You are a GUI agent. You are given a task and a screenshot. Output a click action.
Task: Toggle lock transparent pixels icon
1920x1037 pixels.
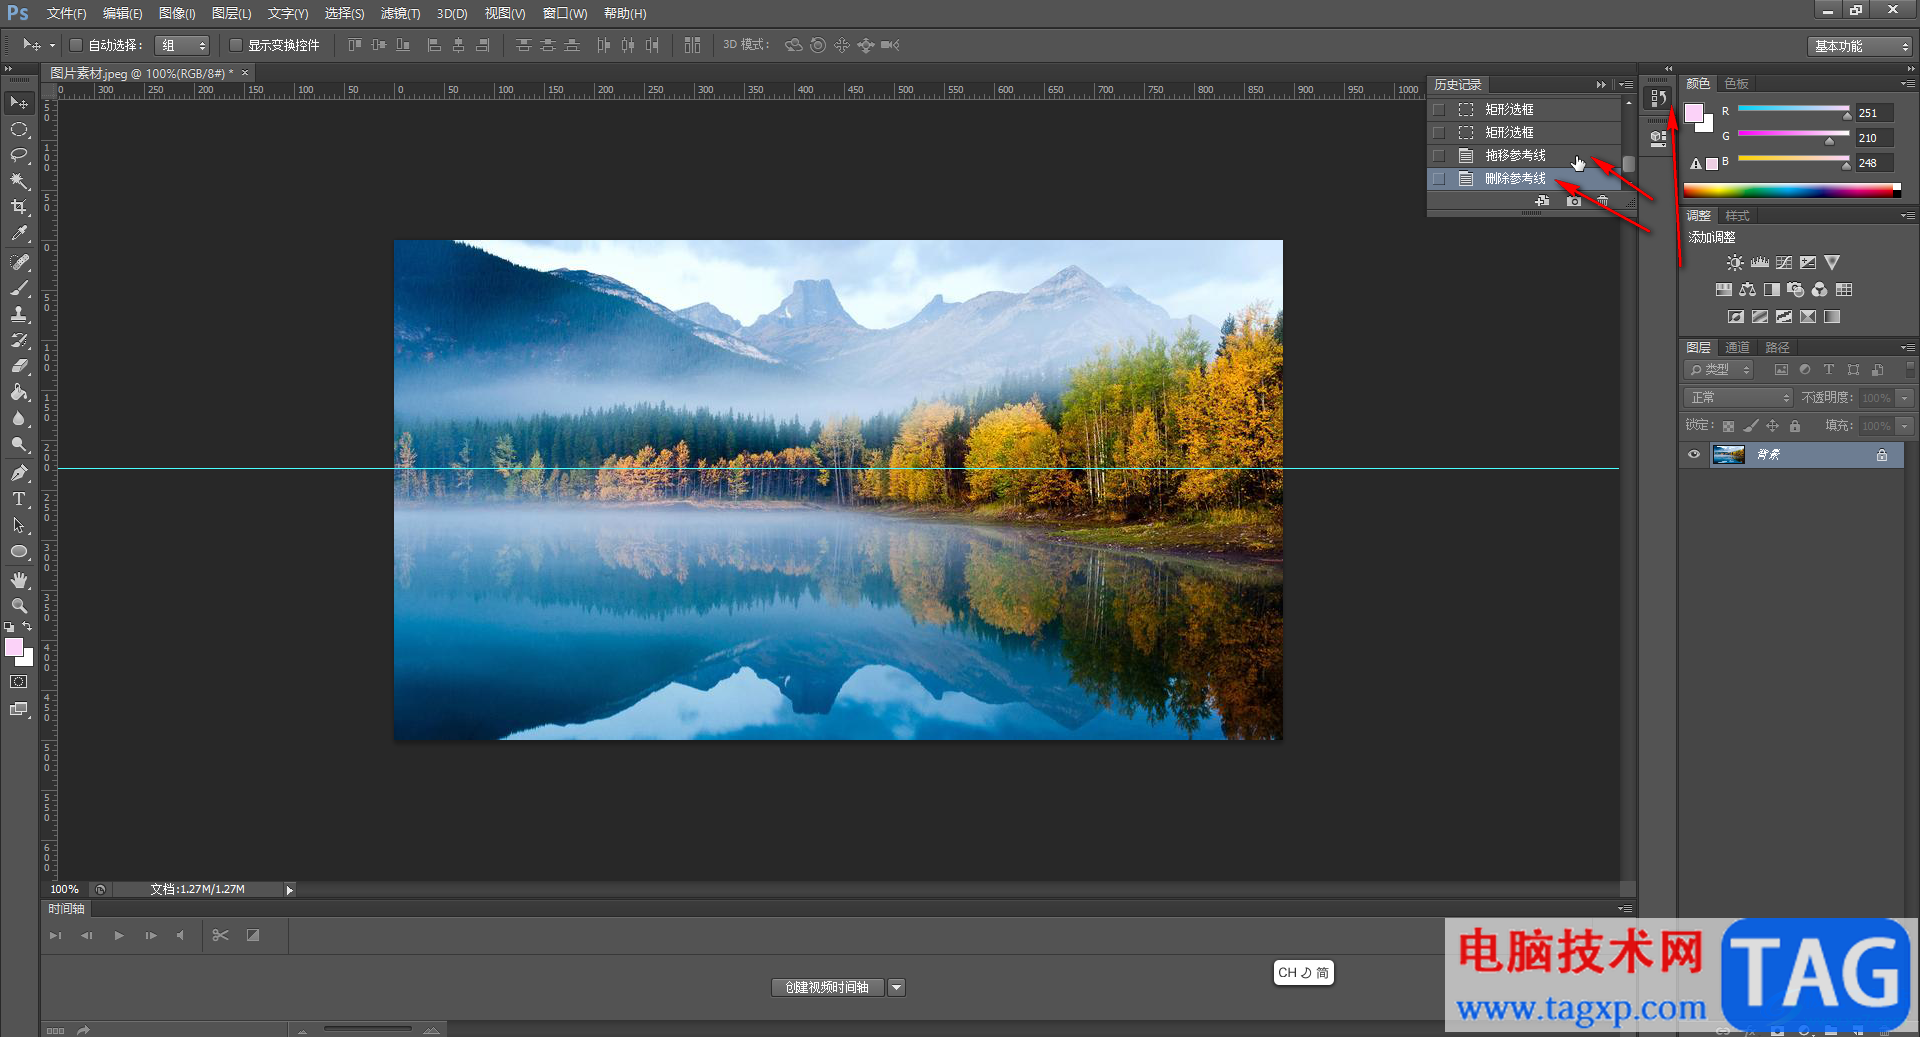[1728, 426]
